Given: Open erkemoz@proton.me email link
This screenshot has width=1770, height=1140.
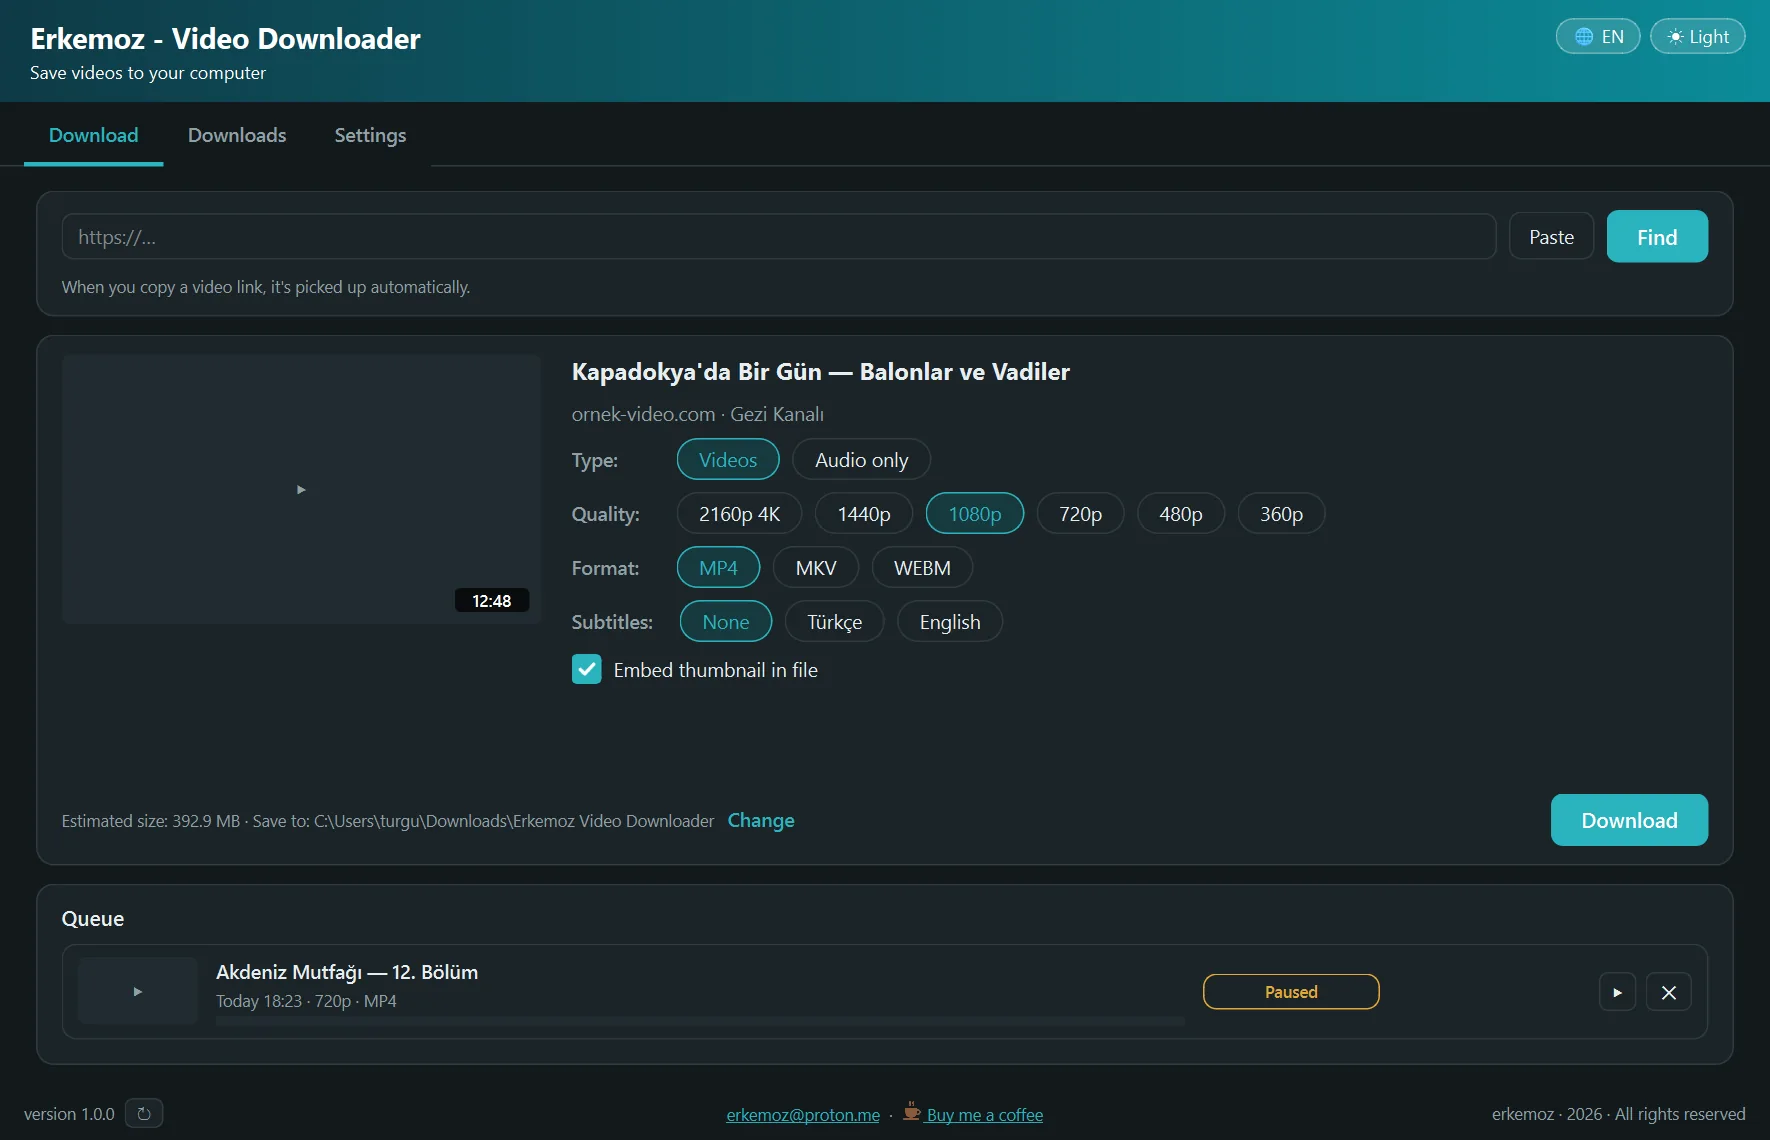Looking at the screenshot, I should pyautogui.click(x=803, y=1115).
